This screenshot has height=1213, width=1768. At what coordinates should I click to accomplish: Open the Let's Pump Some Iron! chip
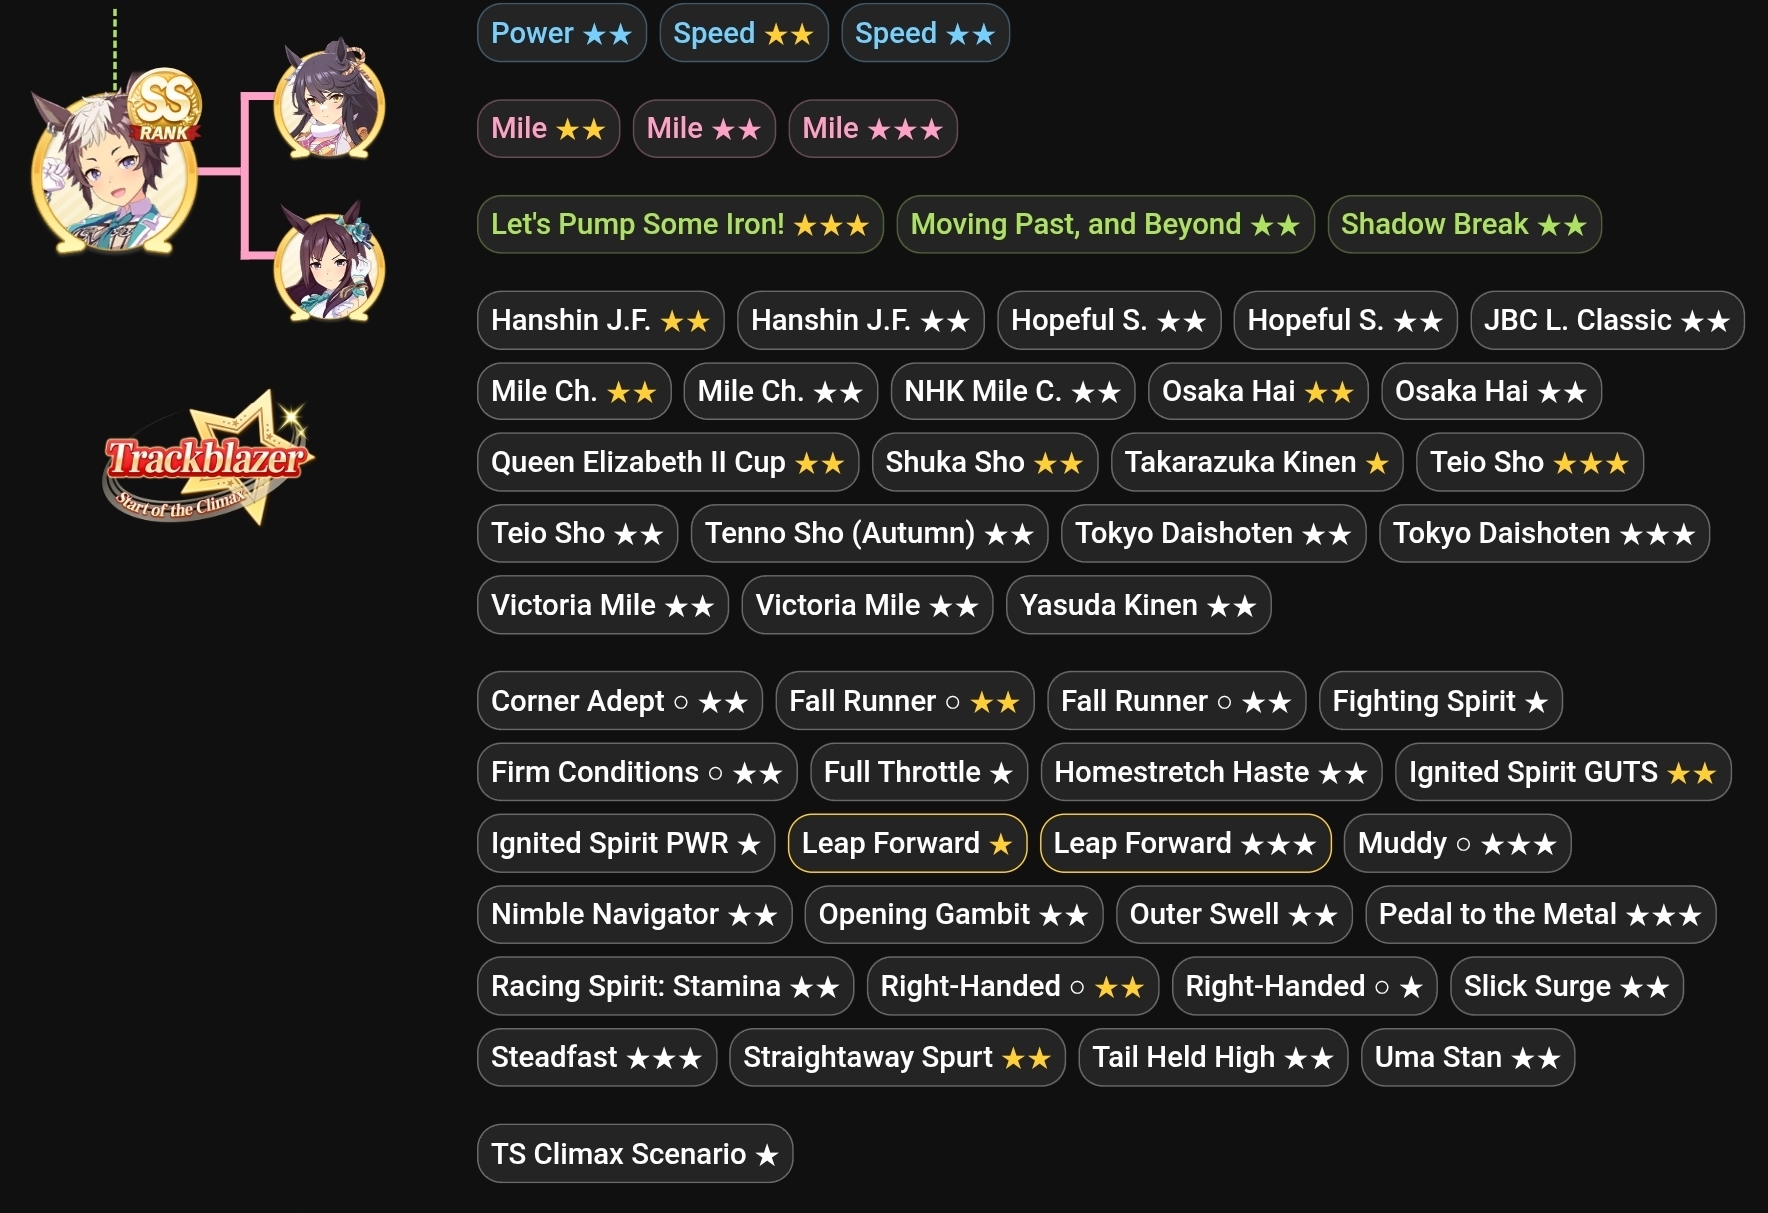[680, 224]
